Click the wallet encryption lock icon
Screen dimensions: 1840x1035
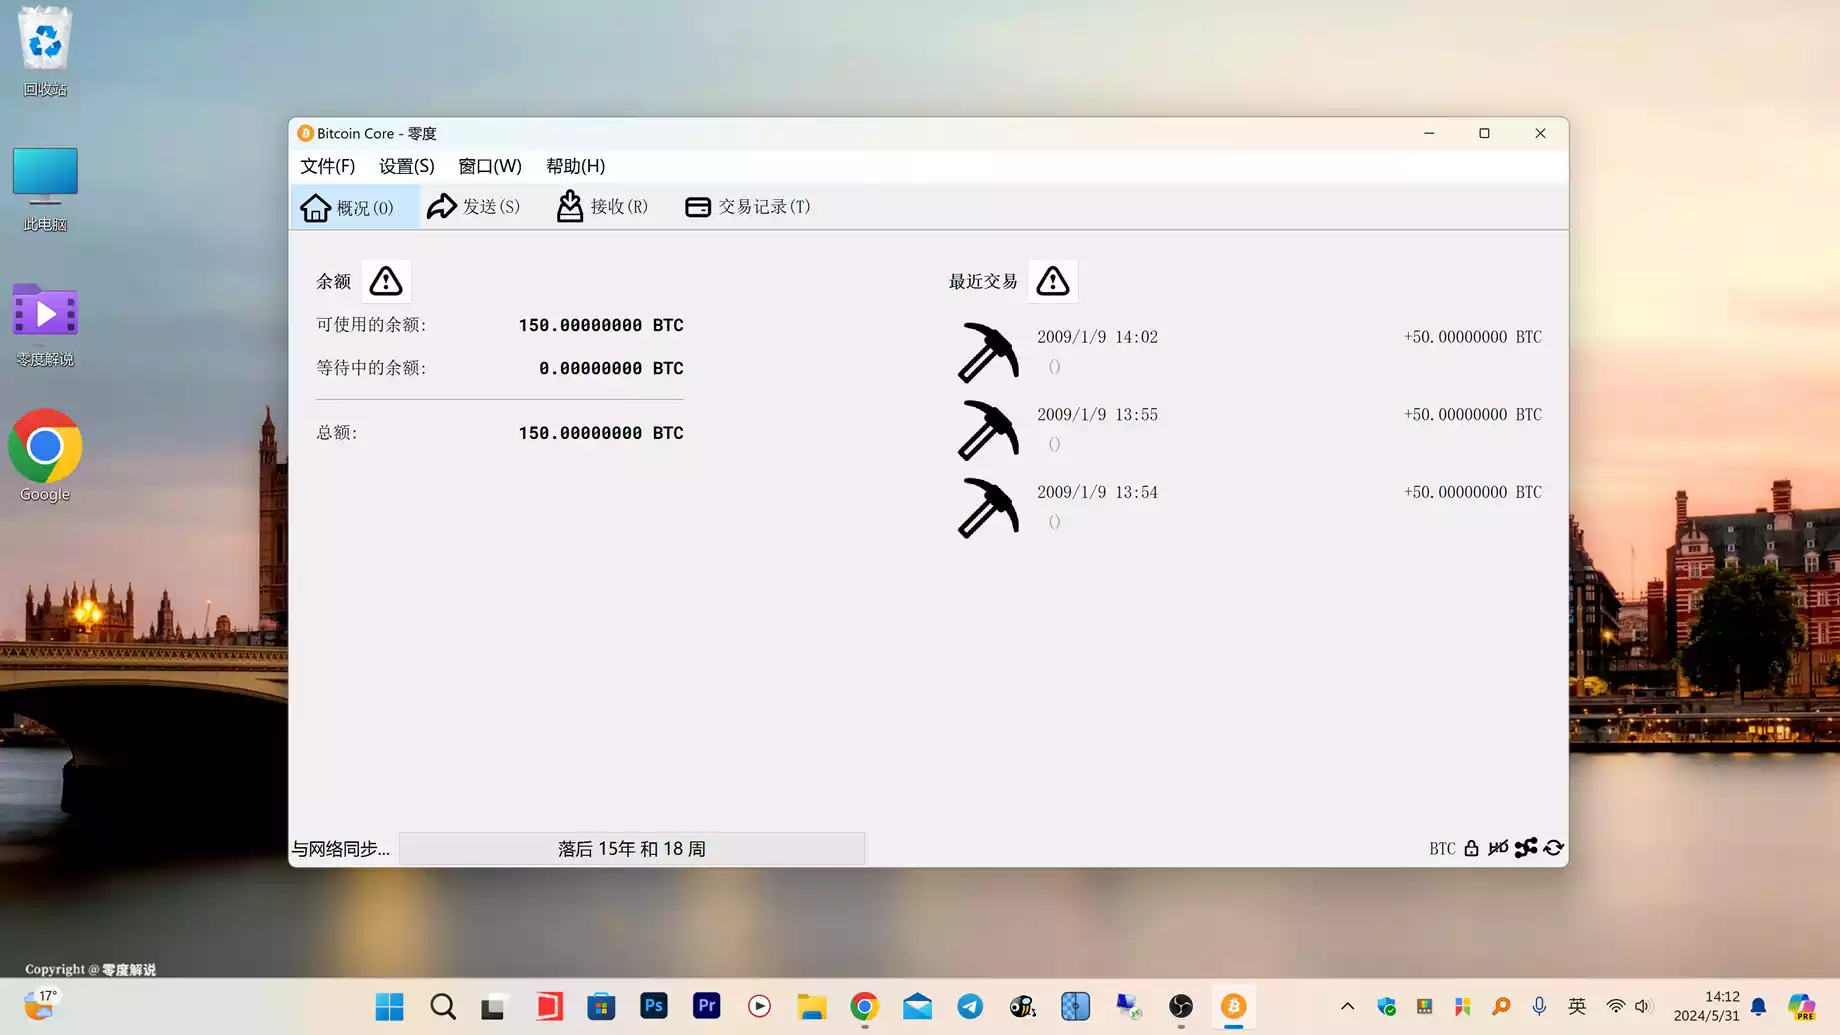[1471, 848]
